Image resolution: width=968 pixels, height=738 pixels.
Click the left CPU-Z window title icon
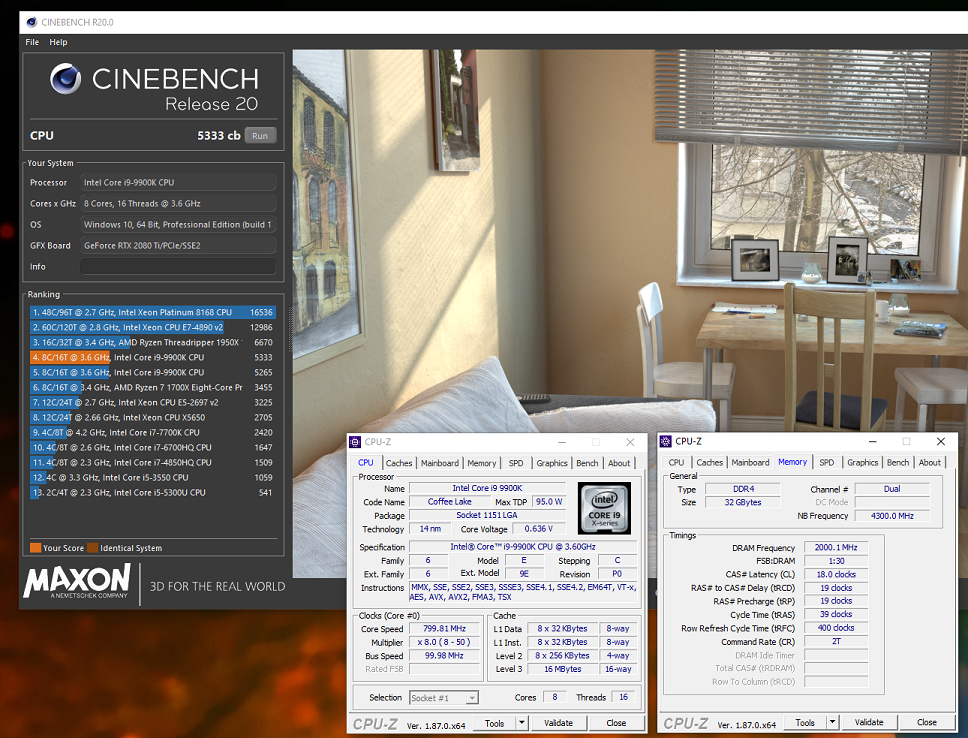pos(355,442)
